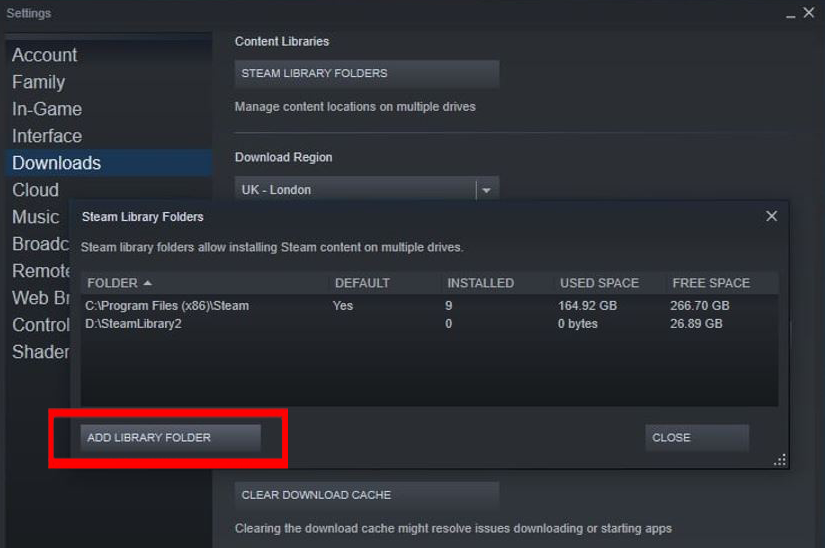Select the C:\Program Files (x86)\Steam row
The width and height of the screenshot is (825, 548).
(429, 306)
